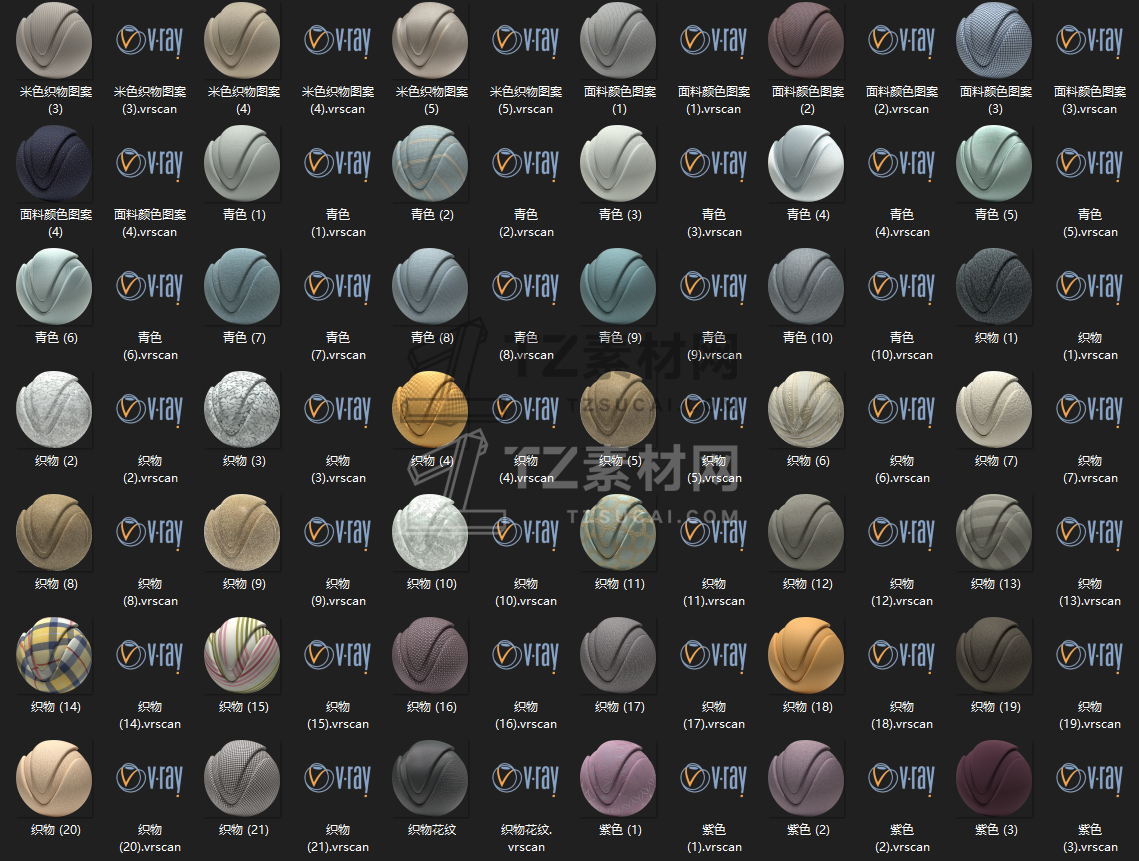Image resolution: width=1139 pixels, height=861 pixels.
Task: Click the file name label 织物 (17)
Action: [620, 706]
